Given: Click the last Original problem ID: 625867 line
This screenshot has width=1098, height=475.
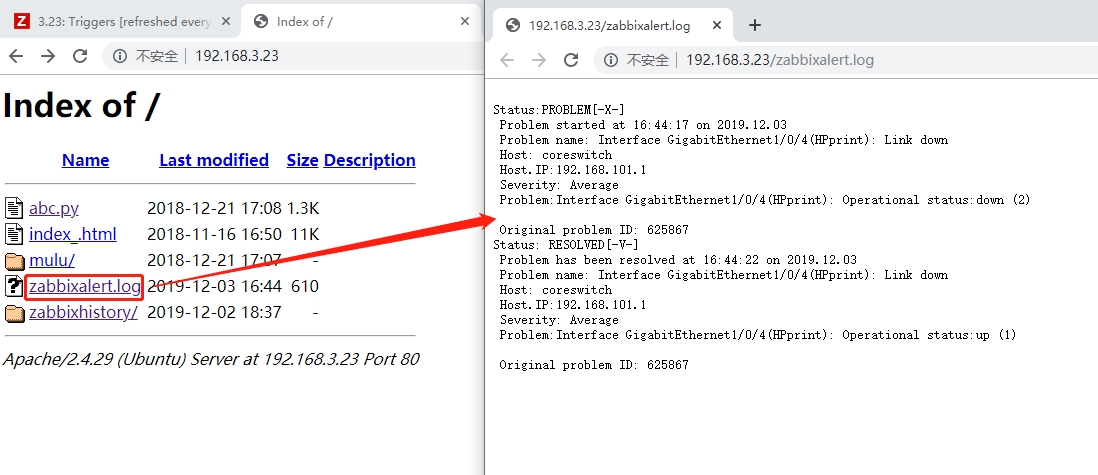Looking at the screenshot, I should [x=594, y=365].
